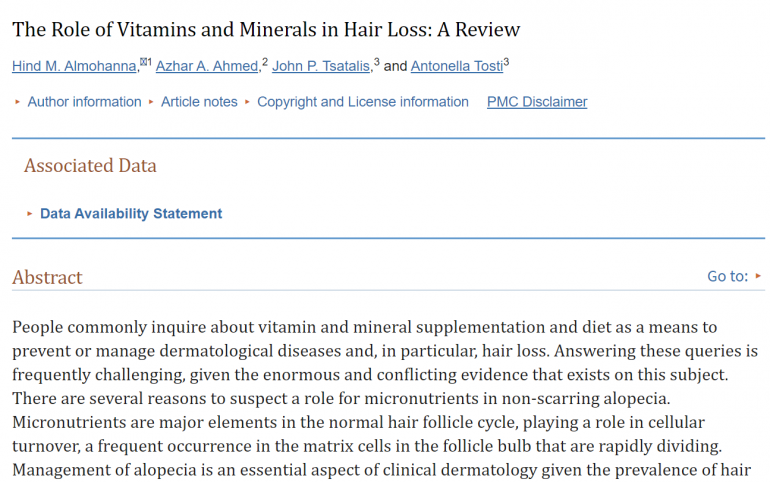Open author link Azhar A. Ahmed
The width and height of the screenshot is (770, 482).
[207, 66]
